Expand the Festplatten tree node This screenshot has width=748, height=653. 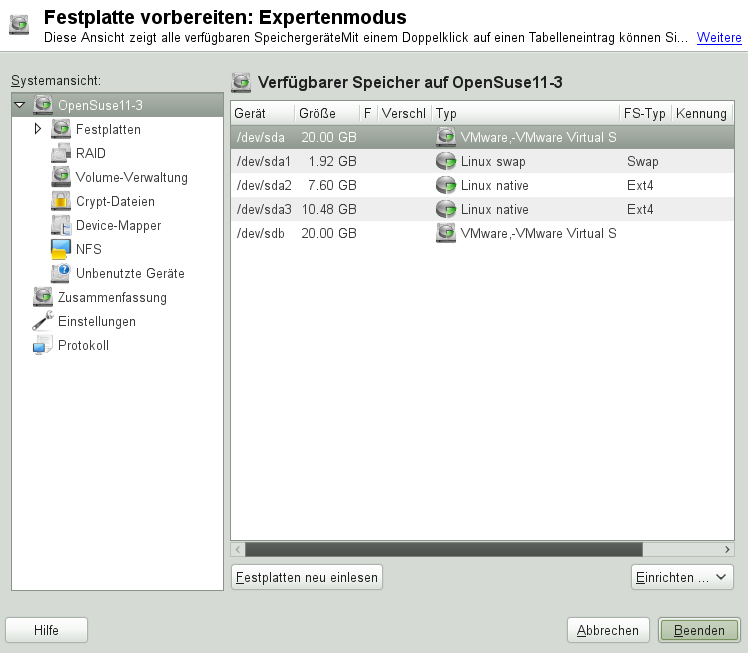tap(38, 129)
